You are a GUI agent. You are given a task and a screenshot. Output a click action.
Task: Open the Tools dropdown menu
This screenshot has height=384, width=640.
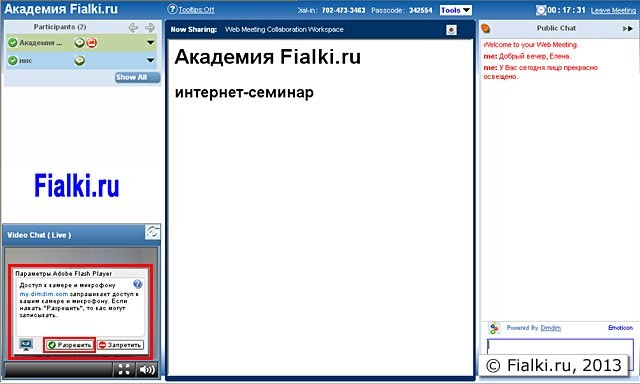click(456, 10)
